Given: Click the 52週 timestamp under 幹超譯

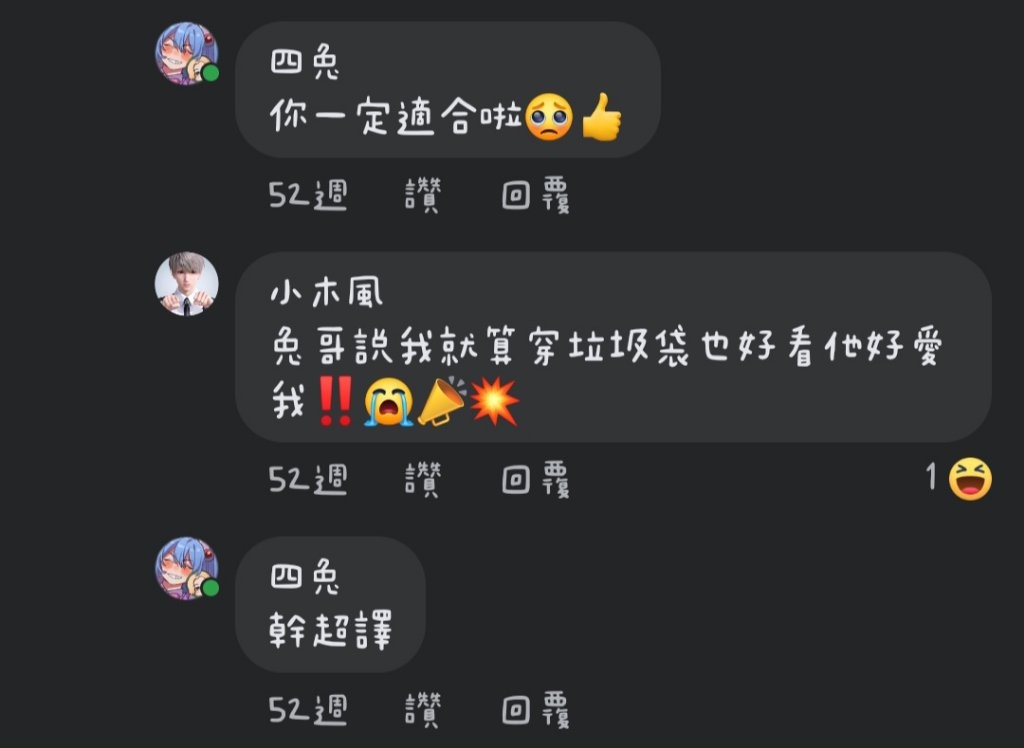Looking at the screenshot, I should point(308,709).
